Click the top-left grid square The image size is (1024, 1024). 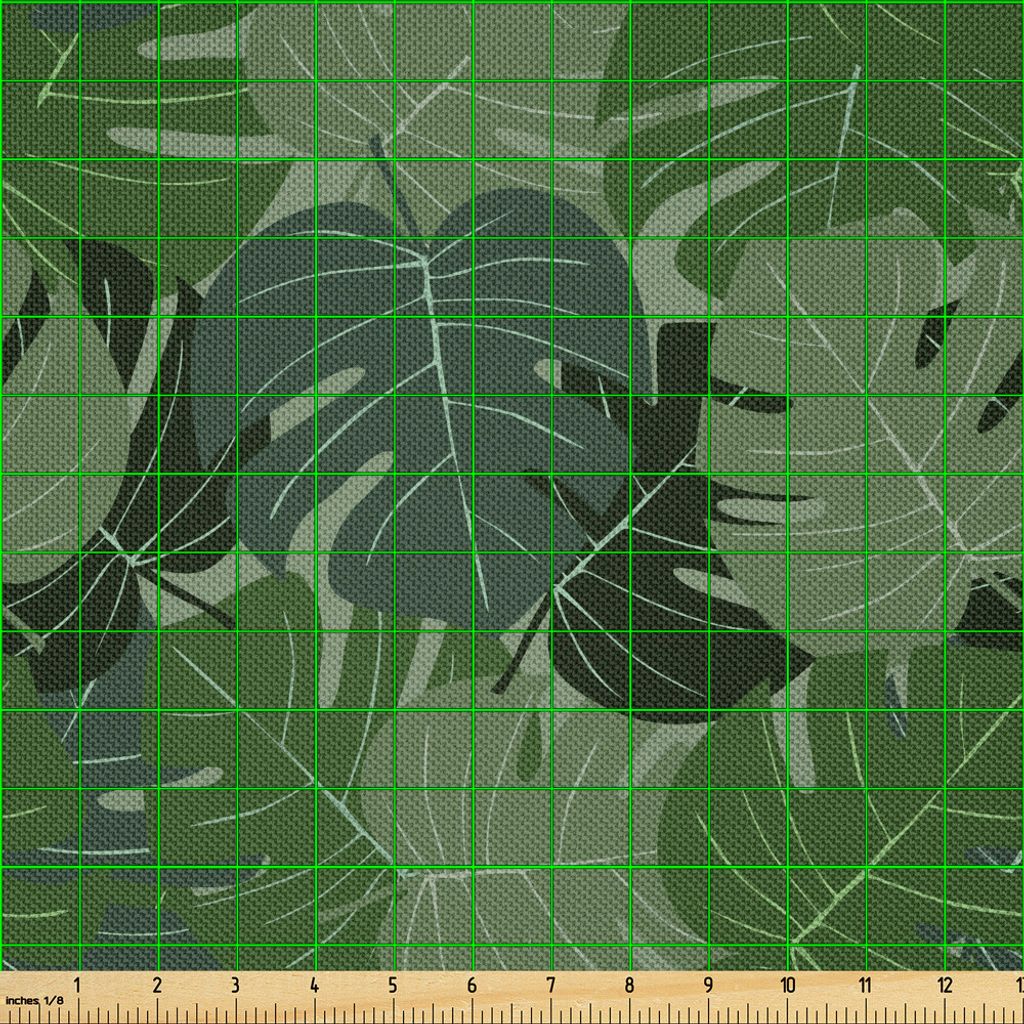click(x=40, y=40)
